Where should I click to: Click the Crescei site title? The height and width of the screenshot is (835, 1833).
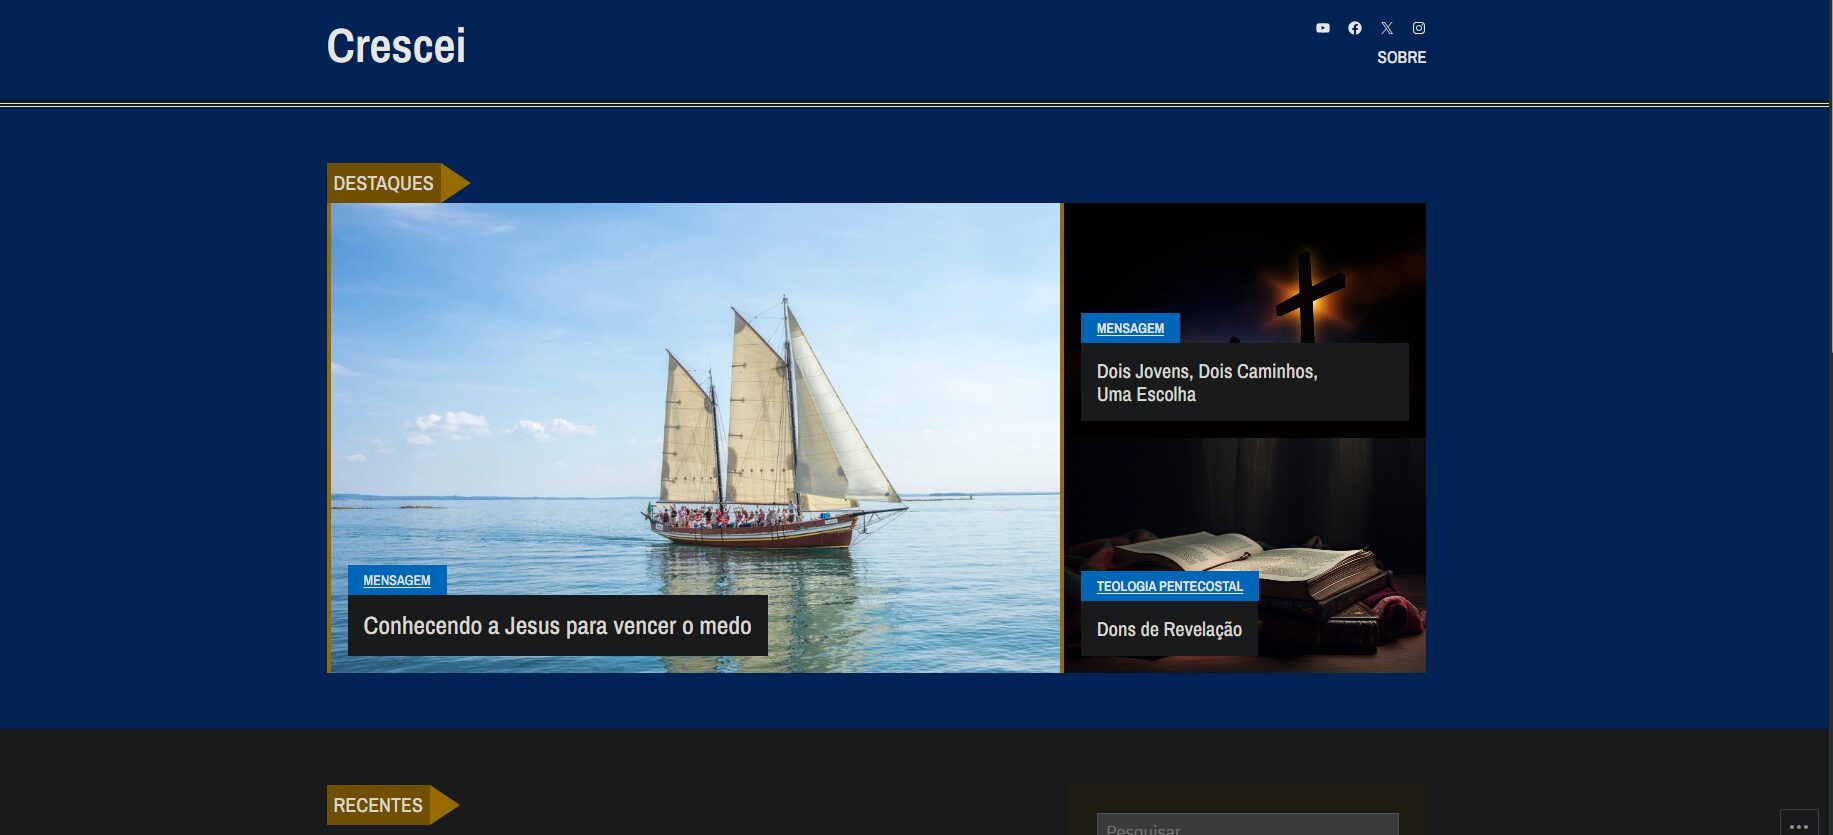396,46
